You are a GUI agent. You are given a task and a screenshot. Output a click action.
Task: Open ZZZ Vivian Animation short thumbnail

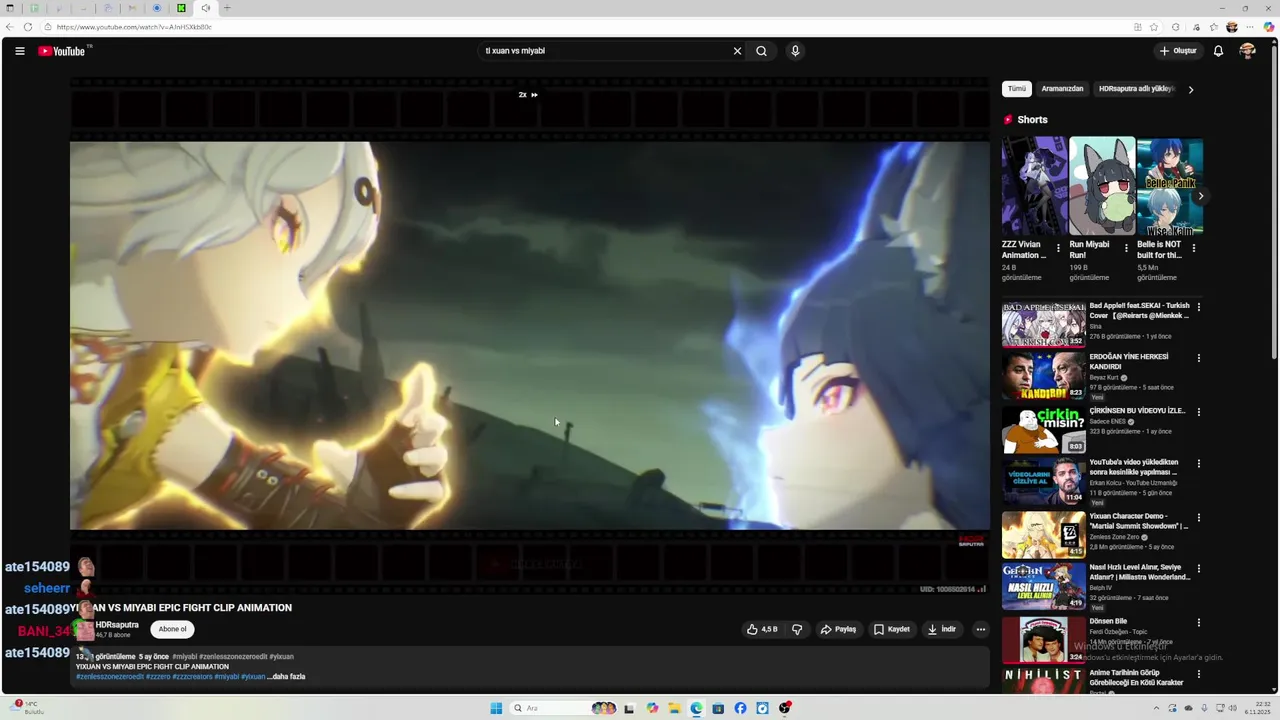click(1035, 186)
